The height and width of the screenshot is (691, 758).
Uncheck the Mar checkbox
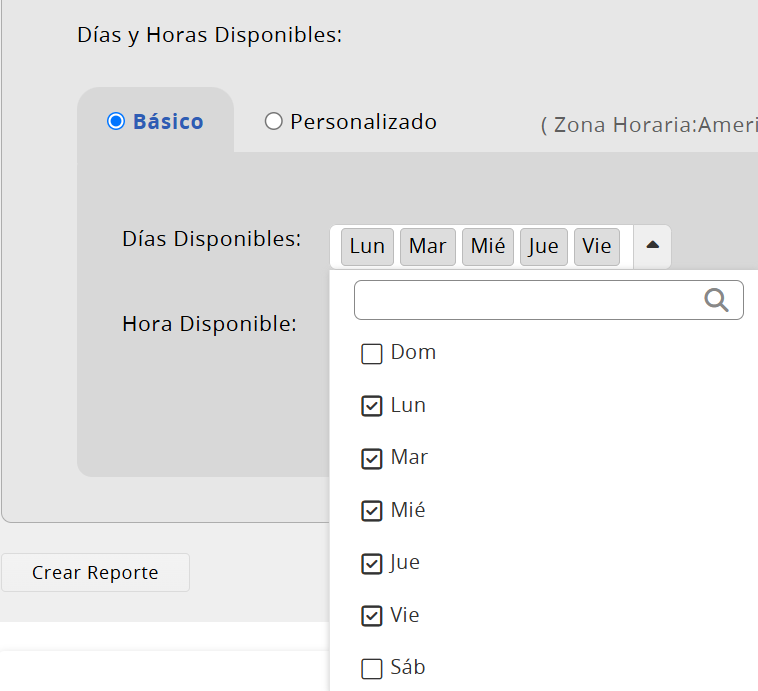click(x=372, y=458)
